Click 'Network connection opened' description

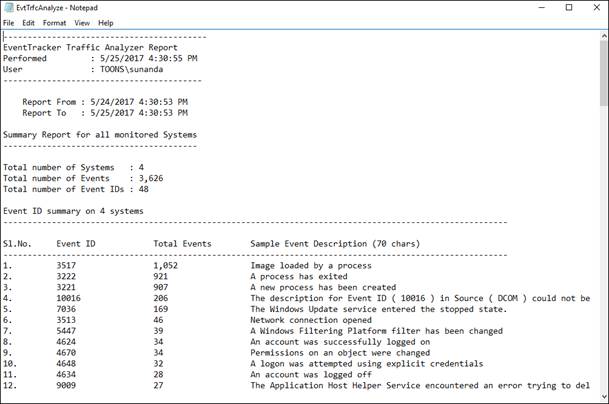point(311,320)
